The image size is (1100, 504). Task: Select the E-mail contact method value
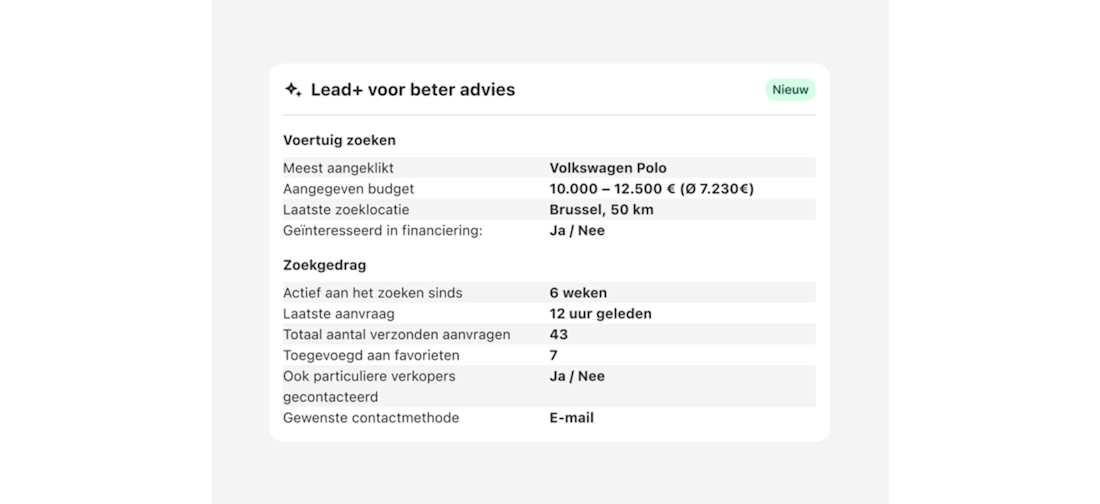coord(571,418)
